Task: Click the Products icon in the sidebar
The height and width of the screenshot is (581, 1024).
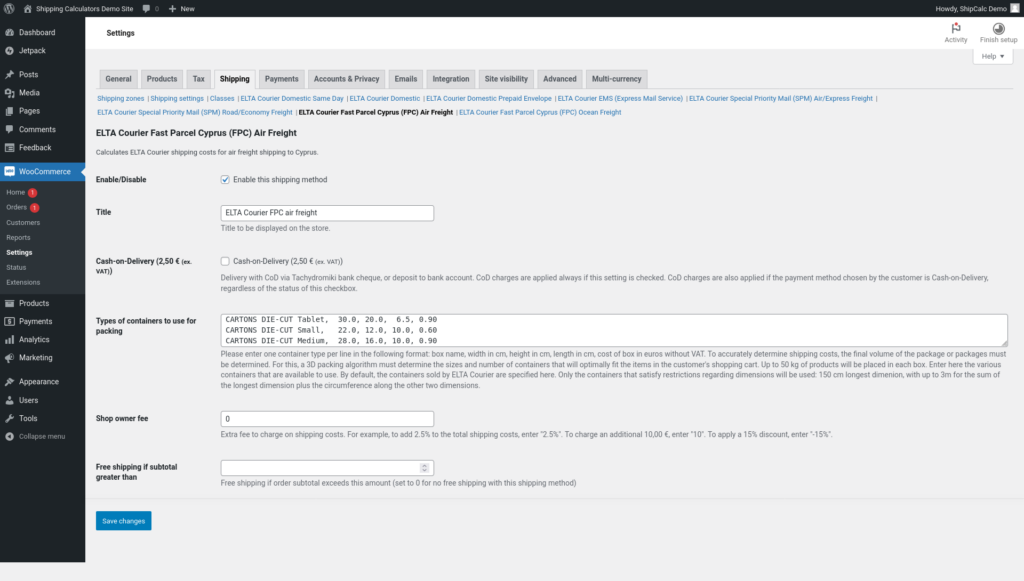Action: [10, 303]
